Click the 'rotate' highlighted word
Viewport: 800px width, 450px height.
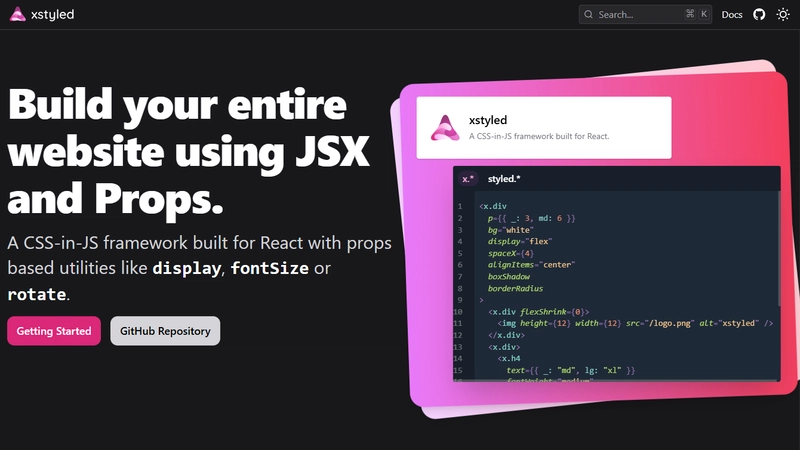(x=37, y=294)
